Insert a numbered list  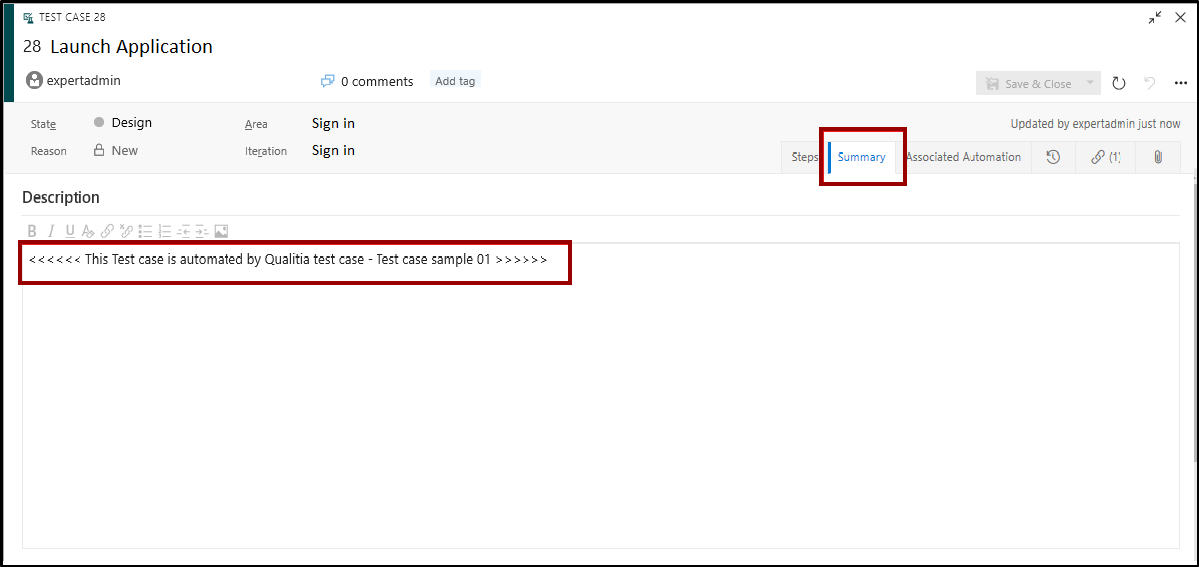pos(165,231)
